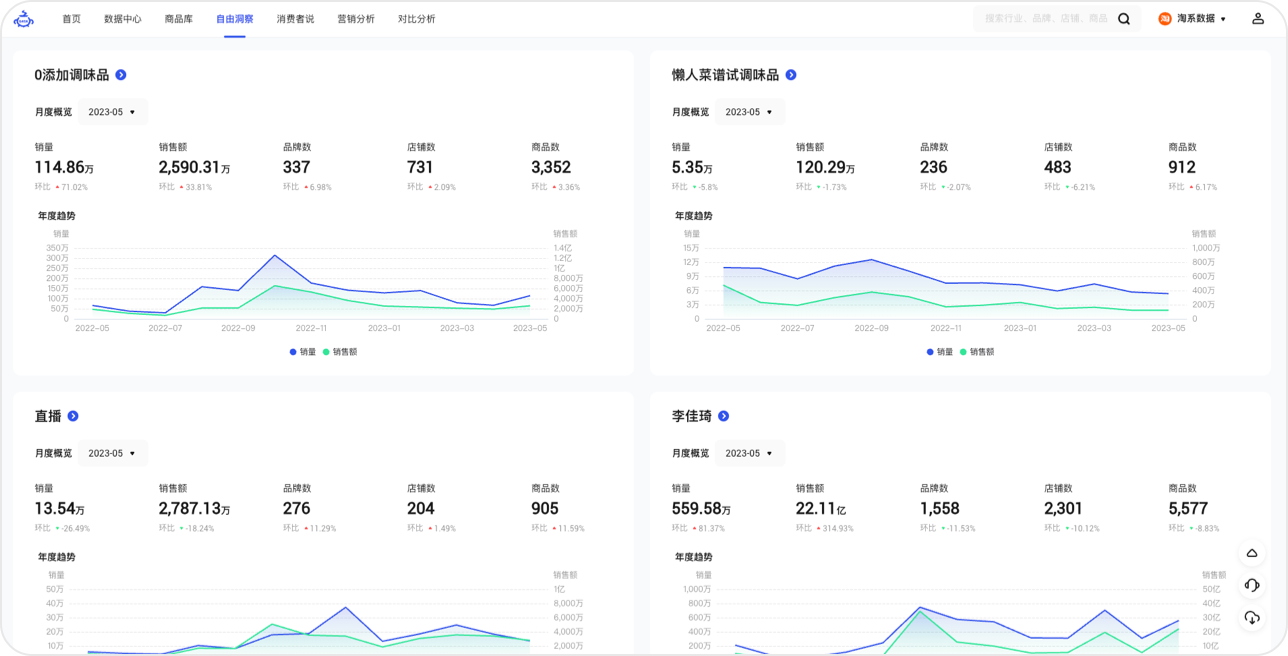Image resolution: width=1288 pixels, height=656 pixels.
Task: Click the 905 product count value
Action: (x=545, y=509)
